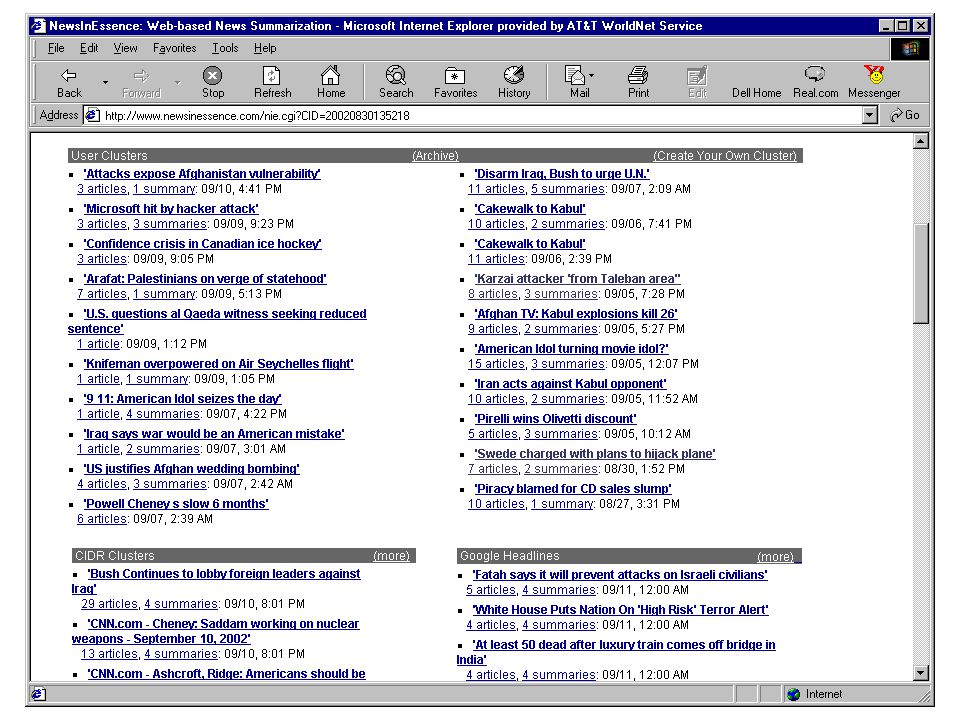Open '29 articles' under Bush Continues to lobby
960x720 pixels.
click(x=110, y=603)
